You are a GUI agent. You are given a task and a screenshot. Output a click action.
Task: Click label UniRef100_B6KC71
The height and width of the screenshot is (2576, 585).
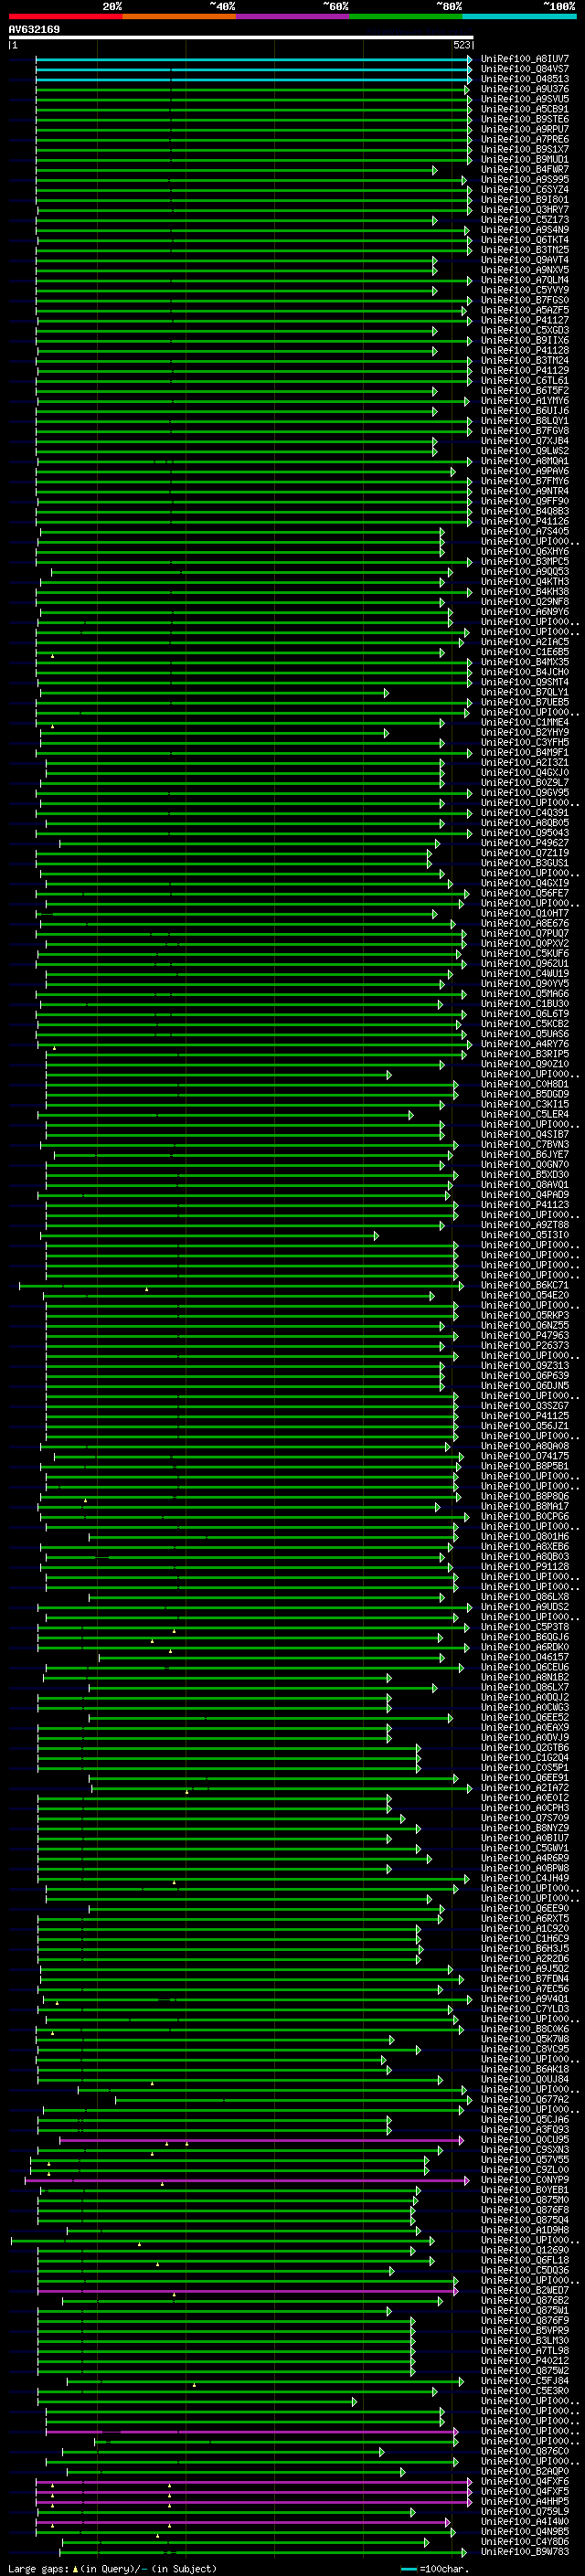pyautogui.click(x=524, y=1285)
